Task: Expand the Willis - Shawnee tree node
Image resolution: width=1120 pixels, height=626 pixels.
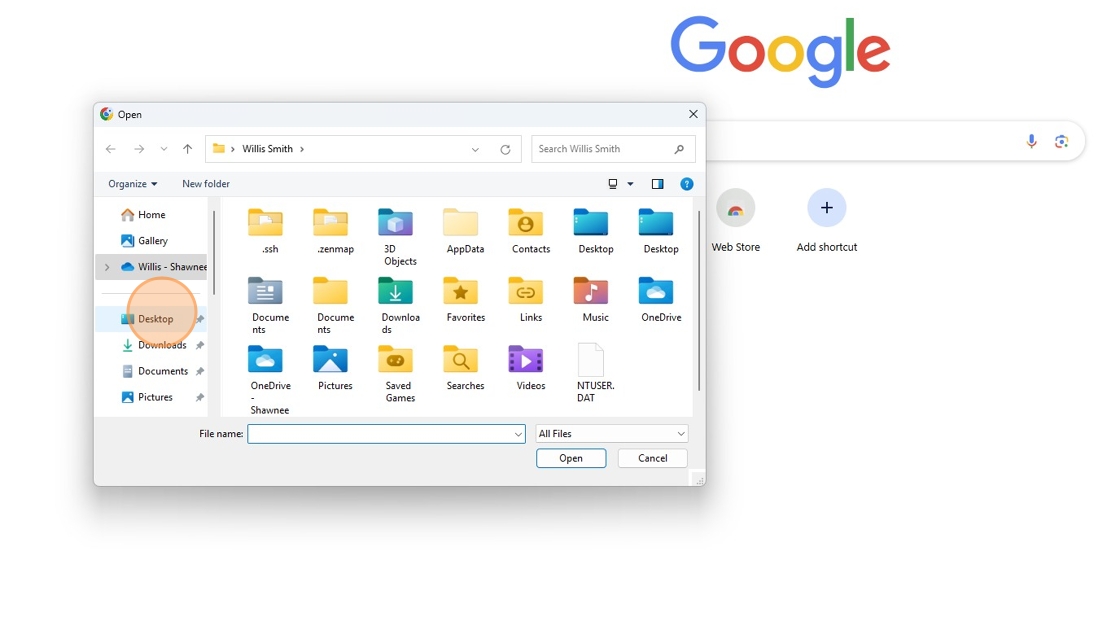Action: tap(107, 267)
